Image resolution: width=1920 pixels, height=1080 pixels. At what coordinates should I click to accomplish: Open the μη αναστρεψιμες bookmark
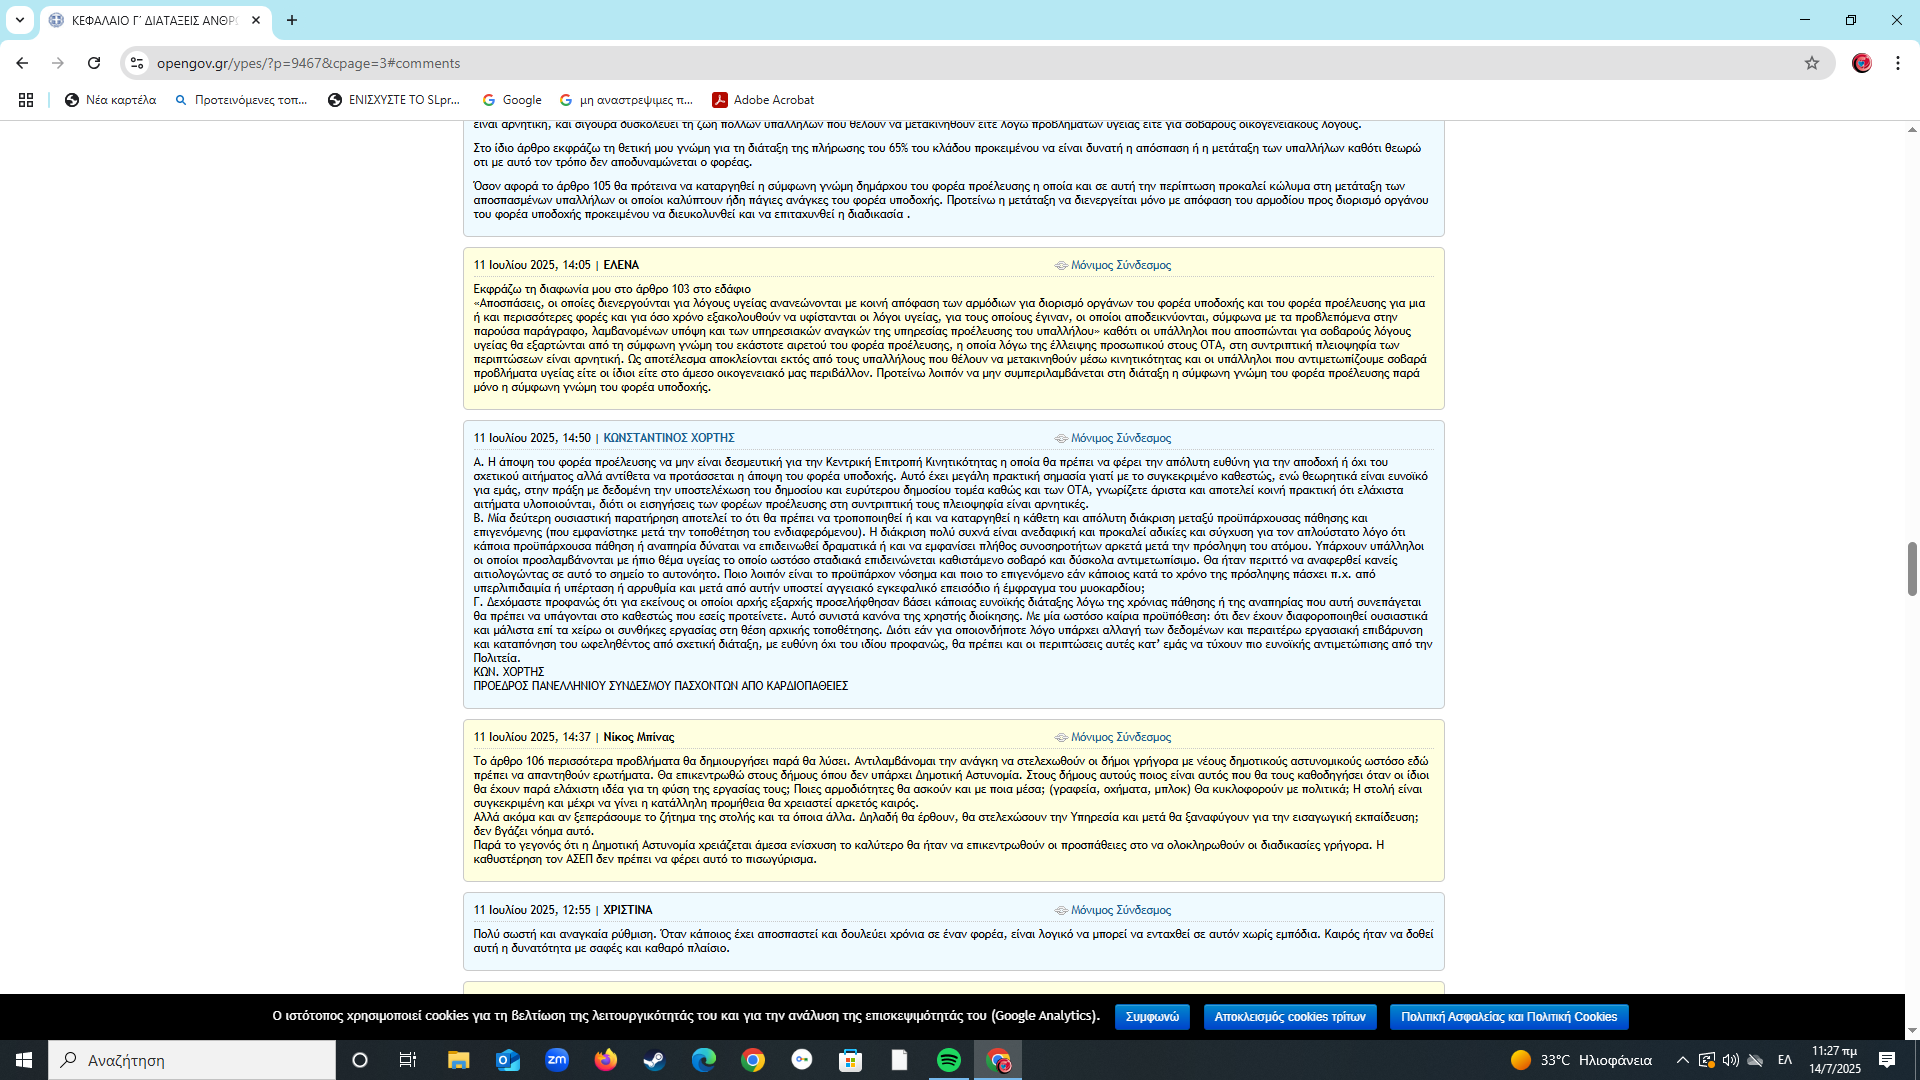click(626, 100)
